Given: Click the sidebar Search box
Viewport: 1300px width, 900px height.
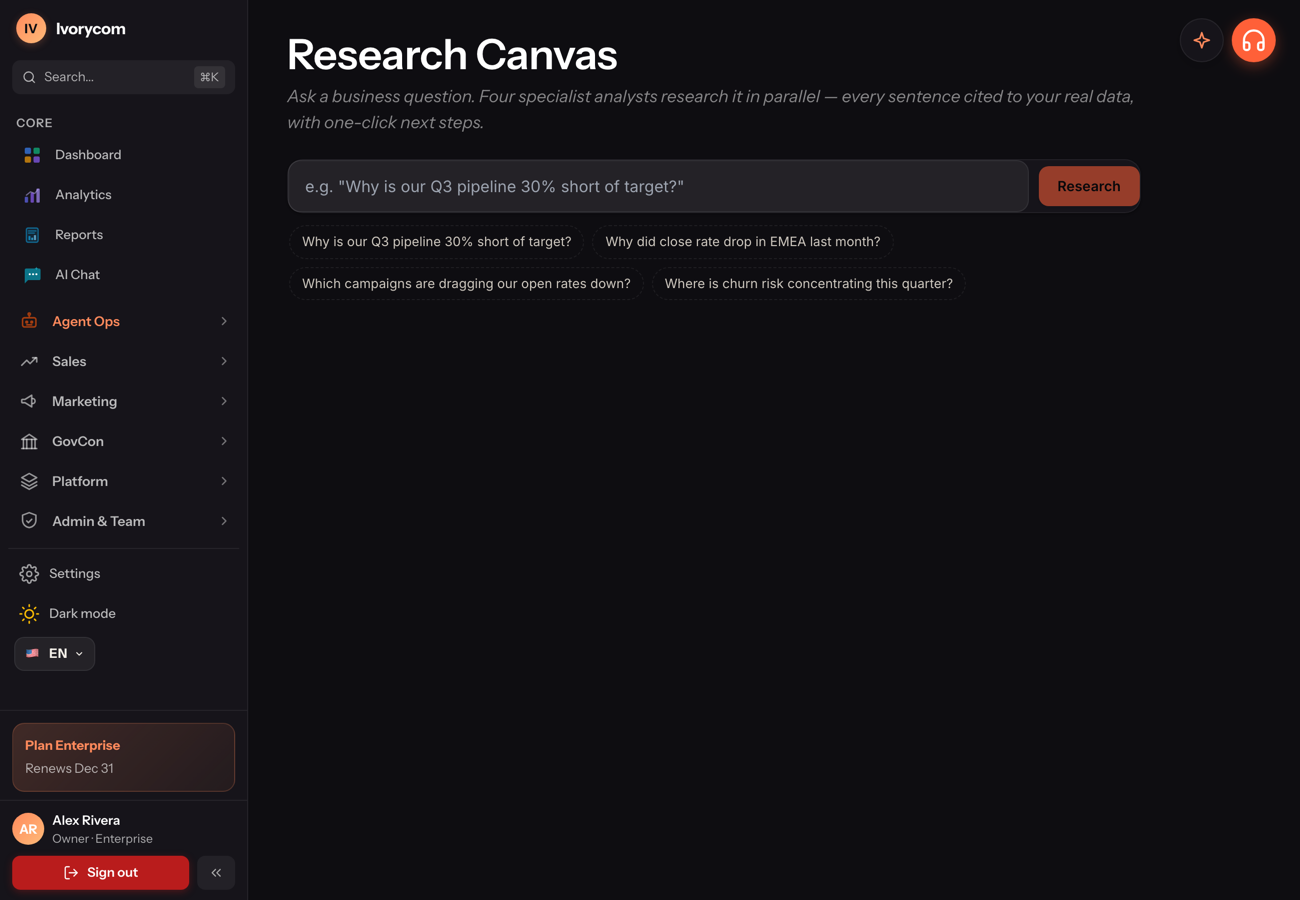Looking at the screenshot, I should tap(124, 77).
